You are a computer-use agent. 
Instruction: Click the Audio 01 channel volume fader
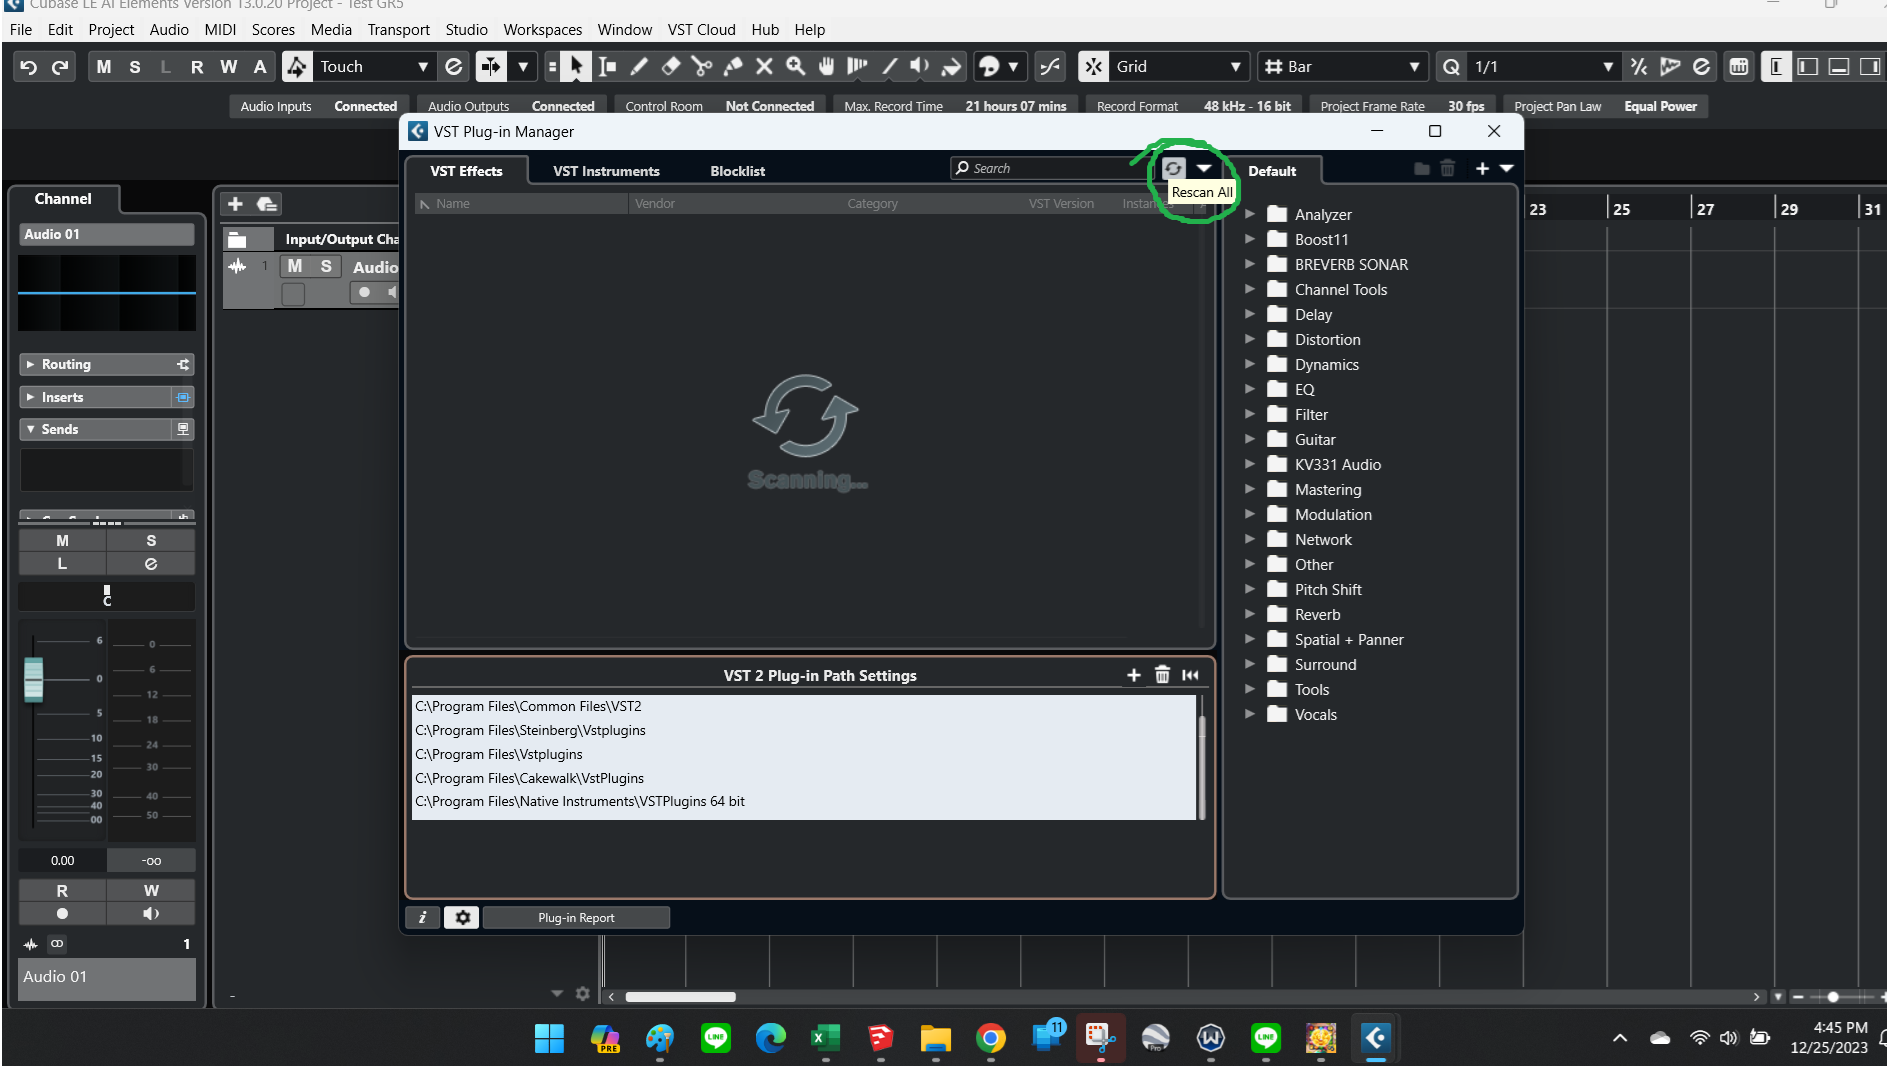click(34, 680)
